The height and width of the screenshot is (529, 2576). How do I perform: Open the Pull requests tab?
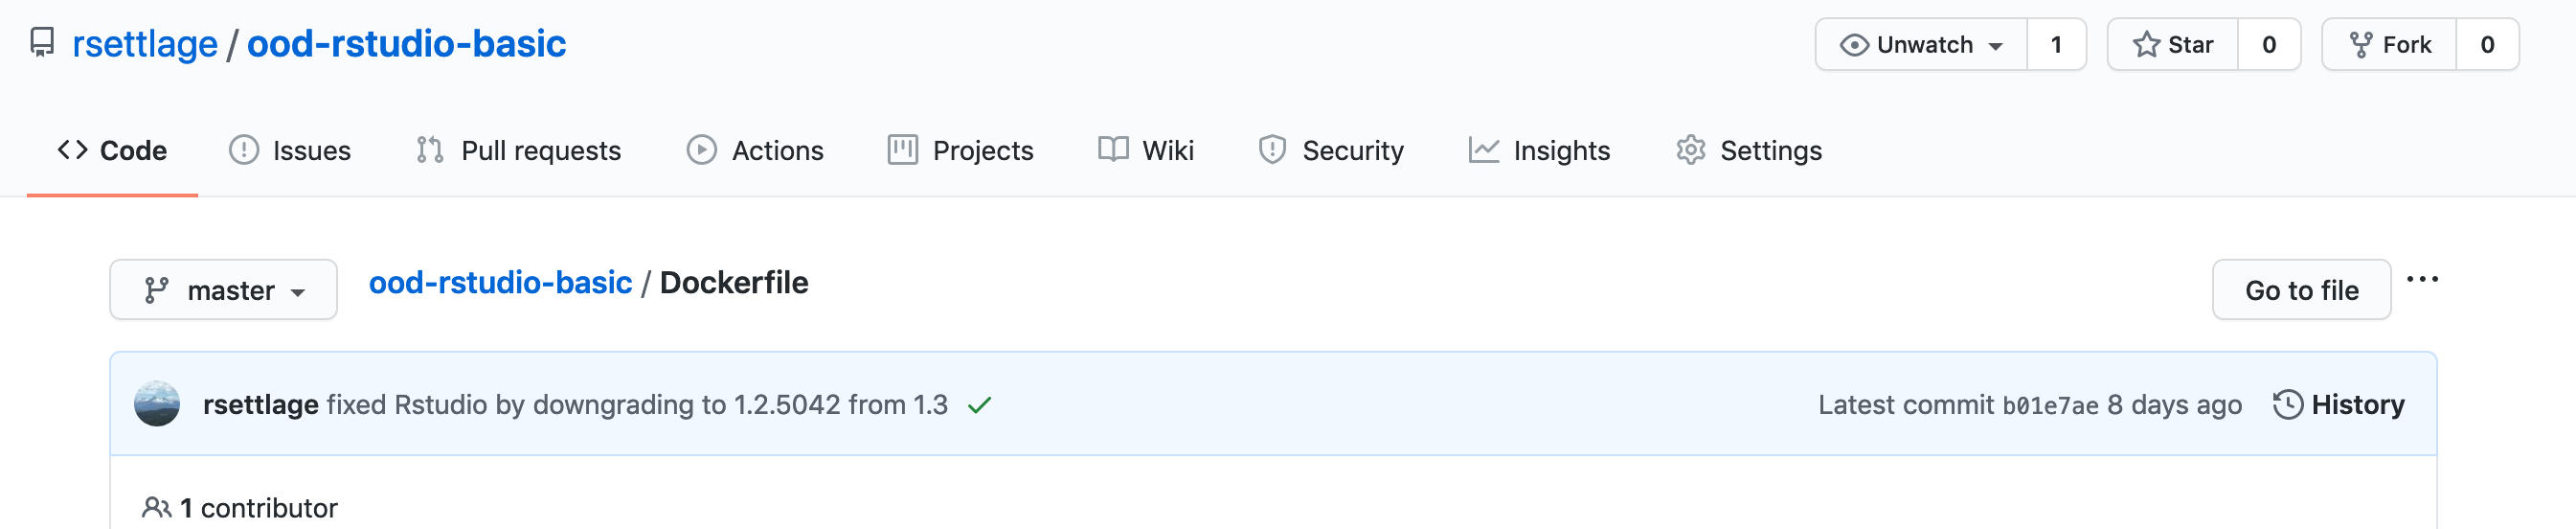click(518, 151)
